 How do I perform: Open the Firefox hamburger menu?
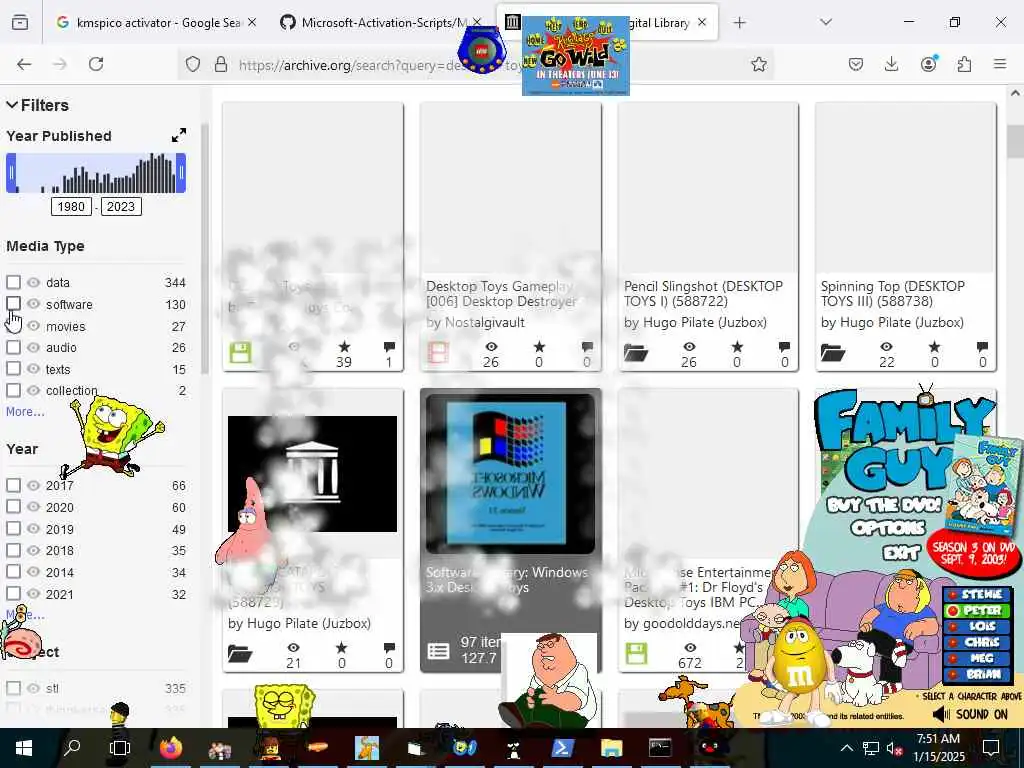tap(1000, 64)
